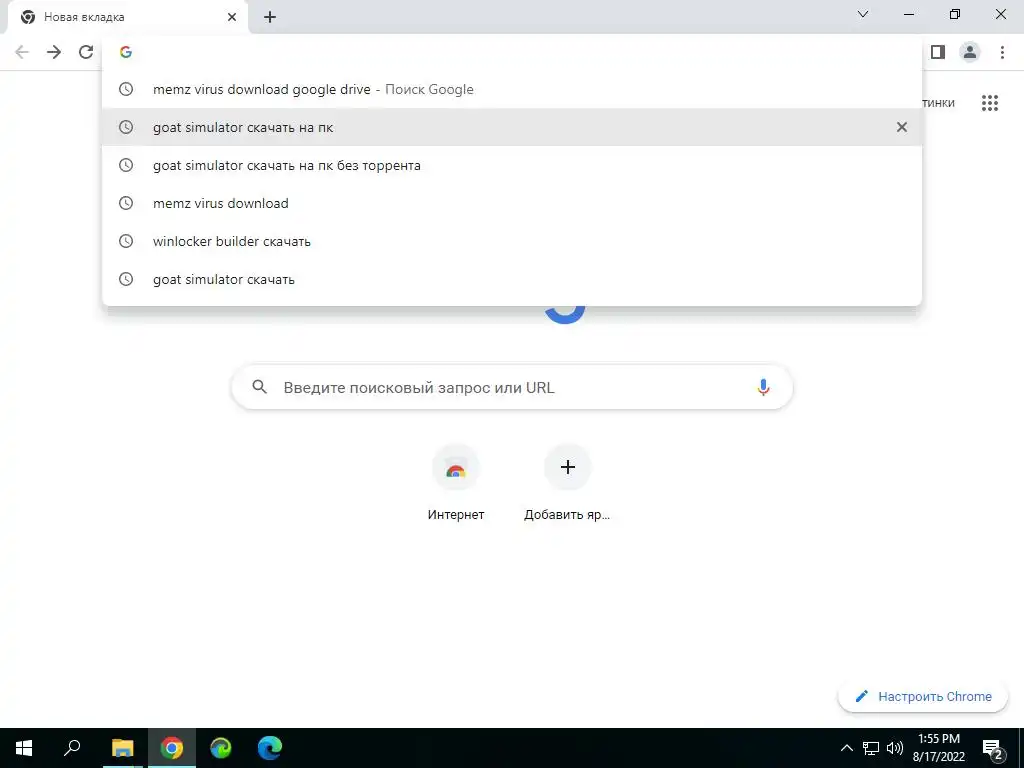Toggle the side panel icon

click(938, 52)
